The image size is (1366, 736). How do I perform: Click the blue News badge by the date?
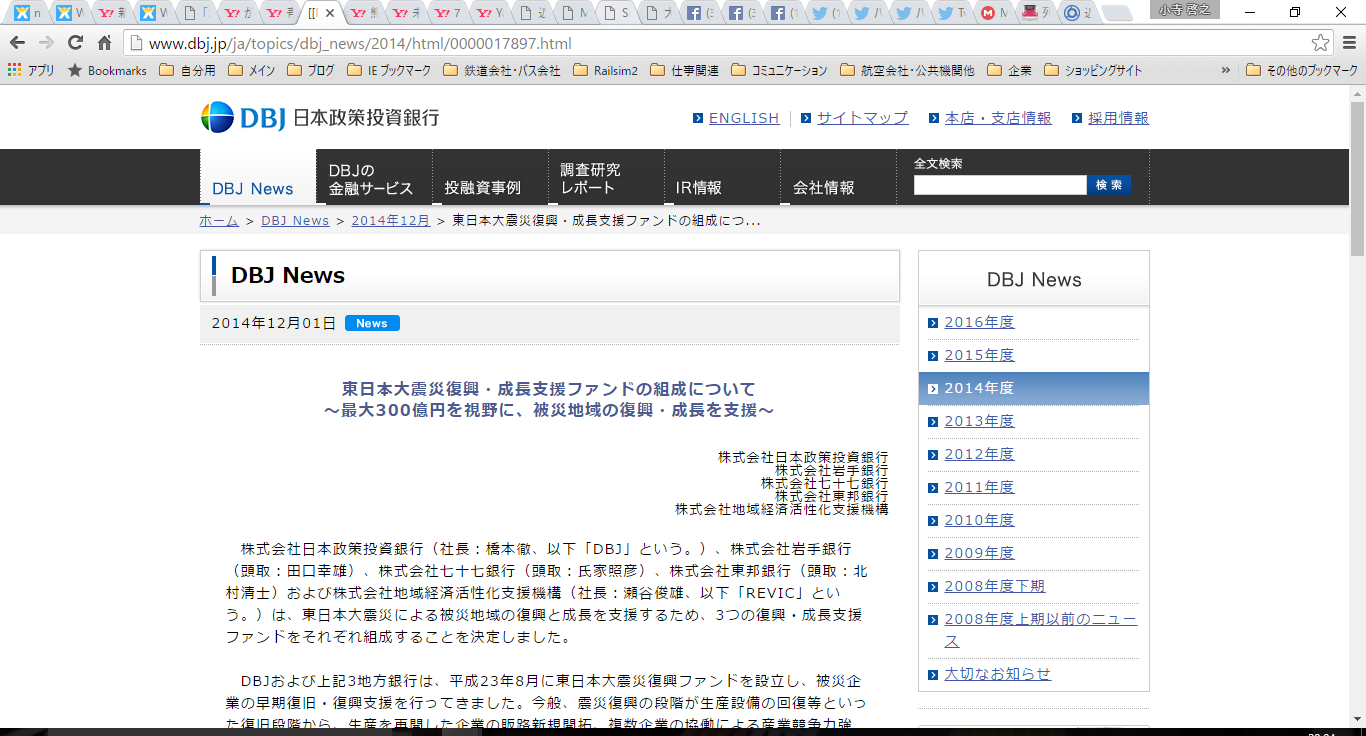(372, 323)
